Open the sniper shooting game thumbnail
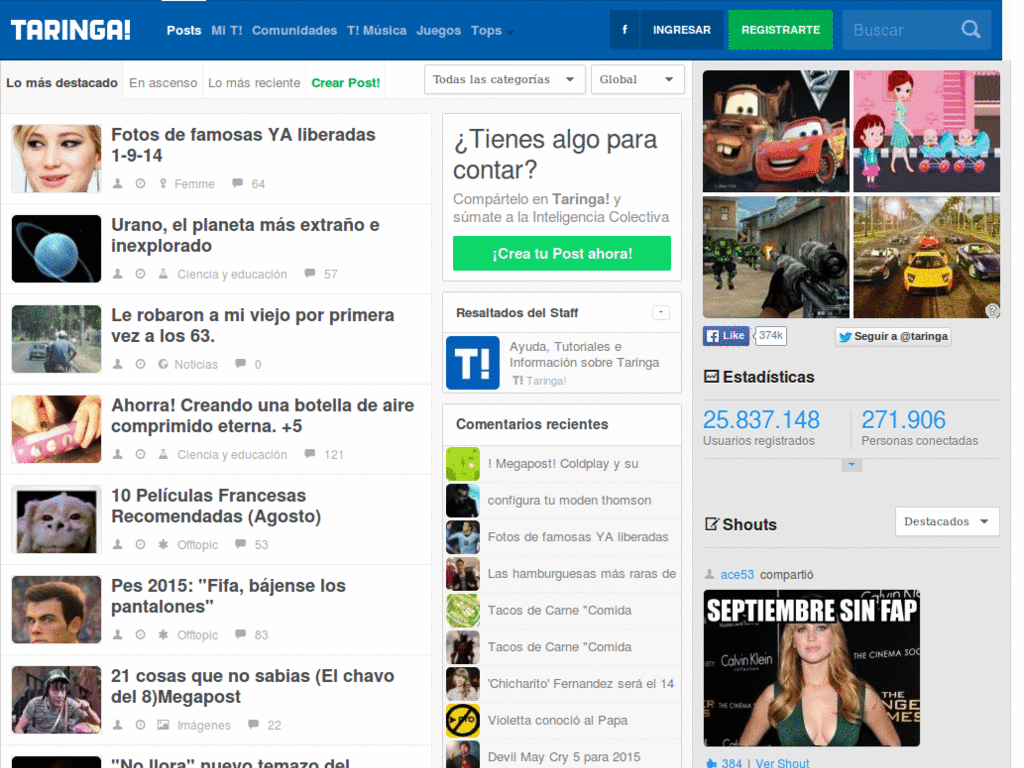1024x768 pixels. tap(776, 257)
